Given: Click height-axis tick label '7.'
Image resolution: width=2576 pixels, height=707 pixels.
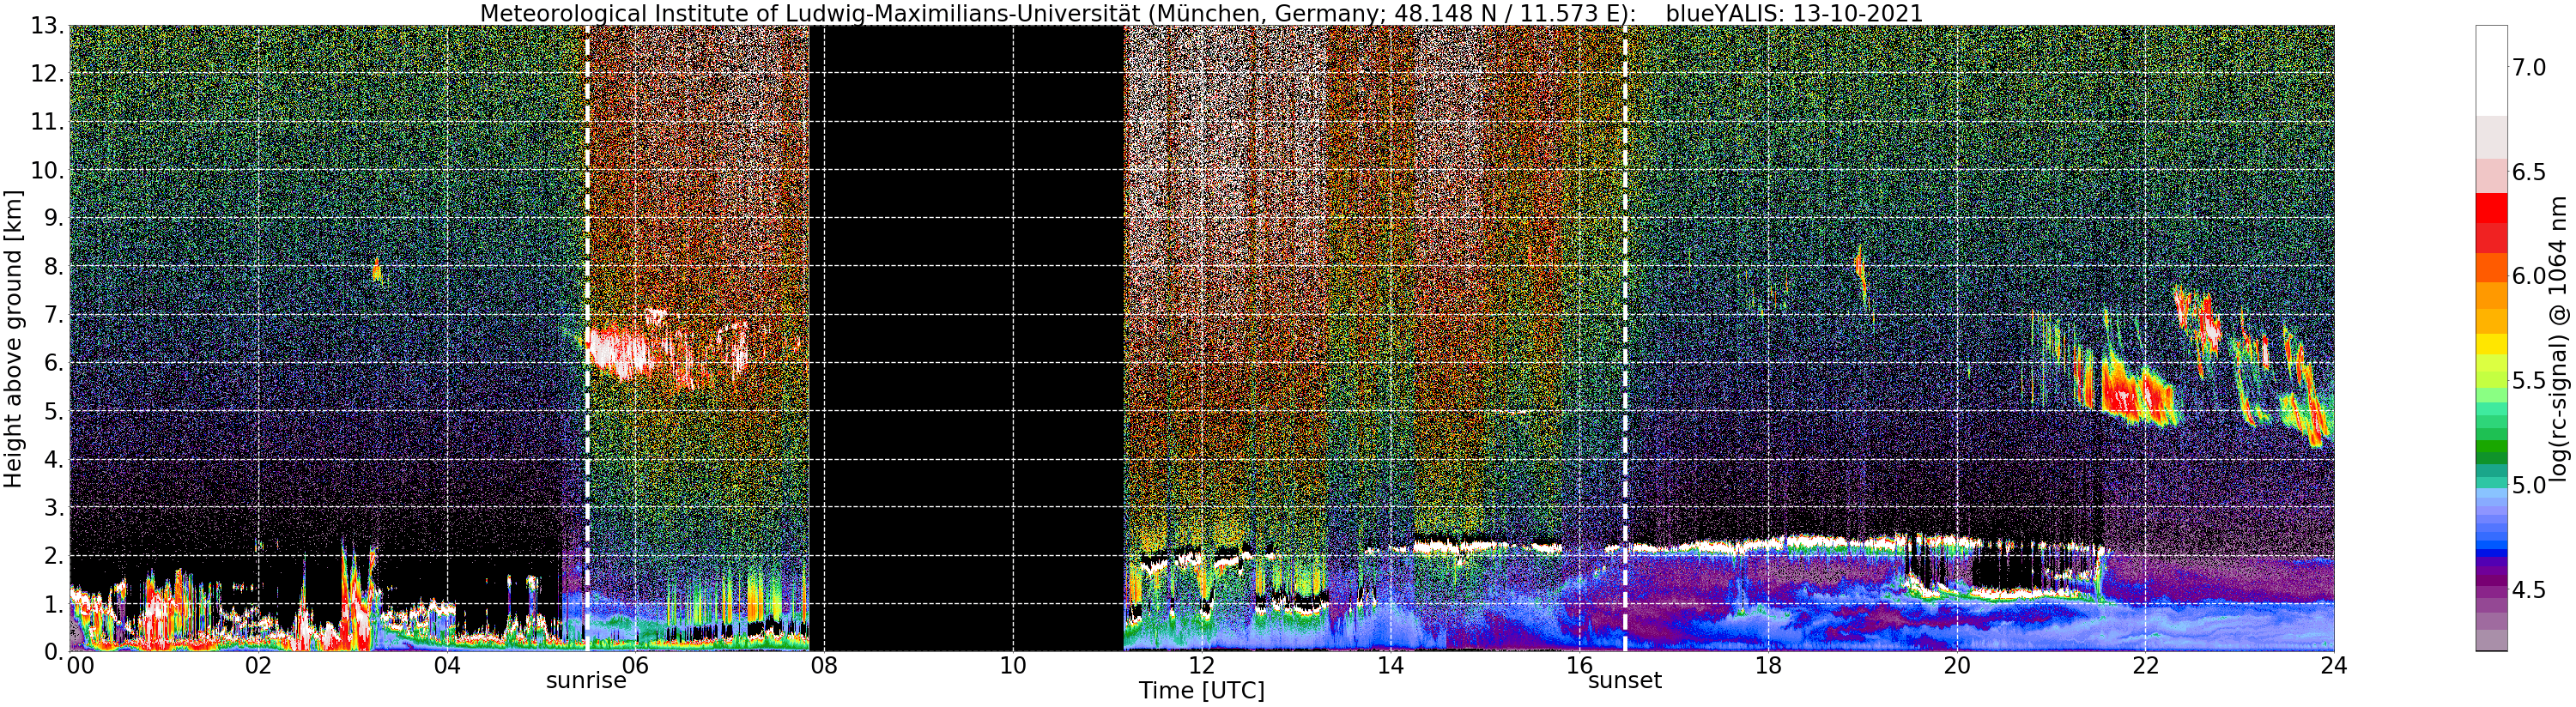Looking at the screenshot, I should (x=52, y=315).
